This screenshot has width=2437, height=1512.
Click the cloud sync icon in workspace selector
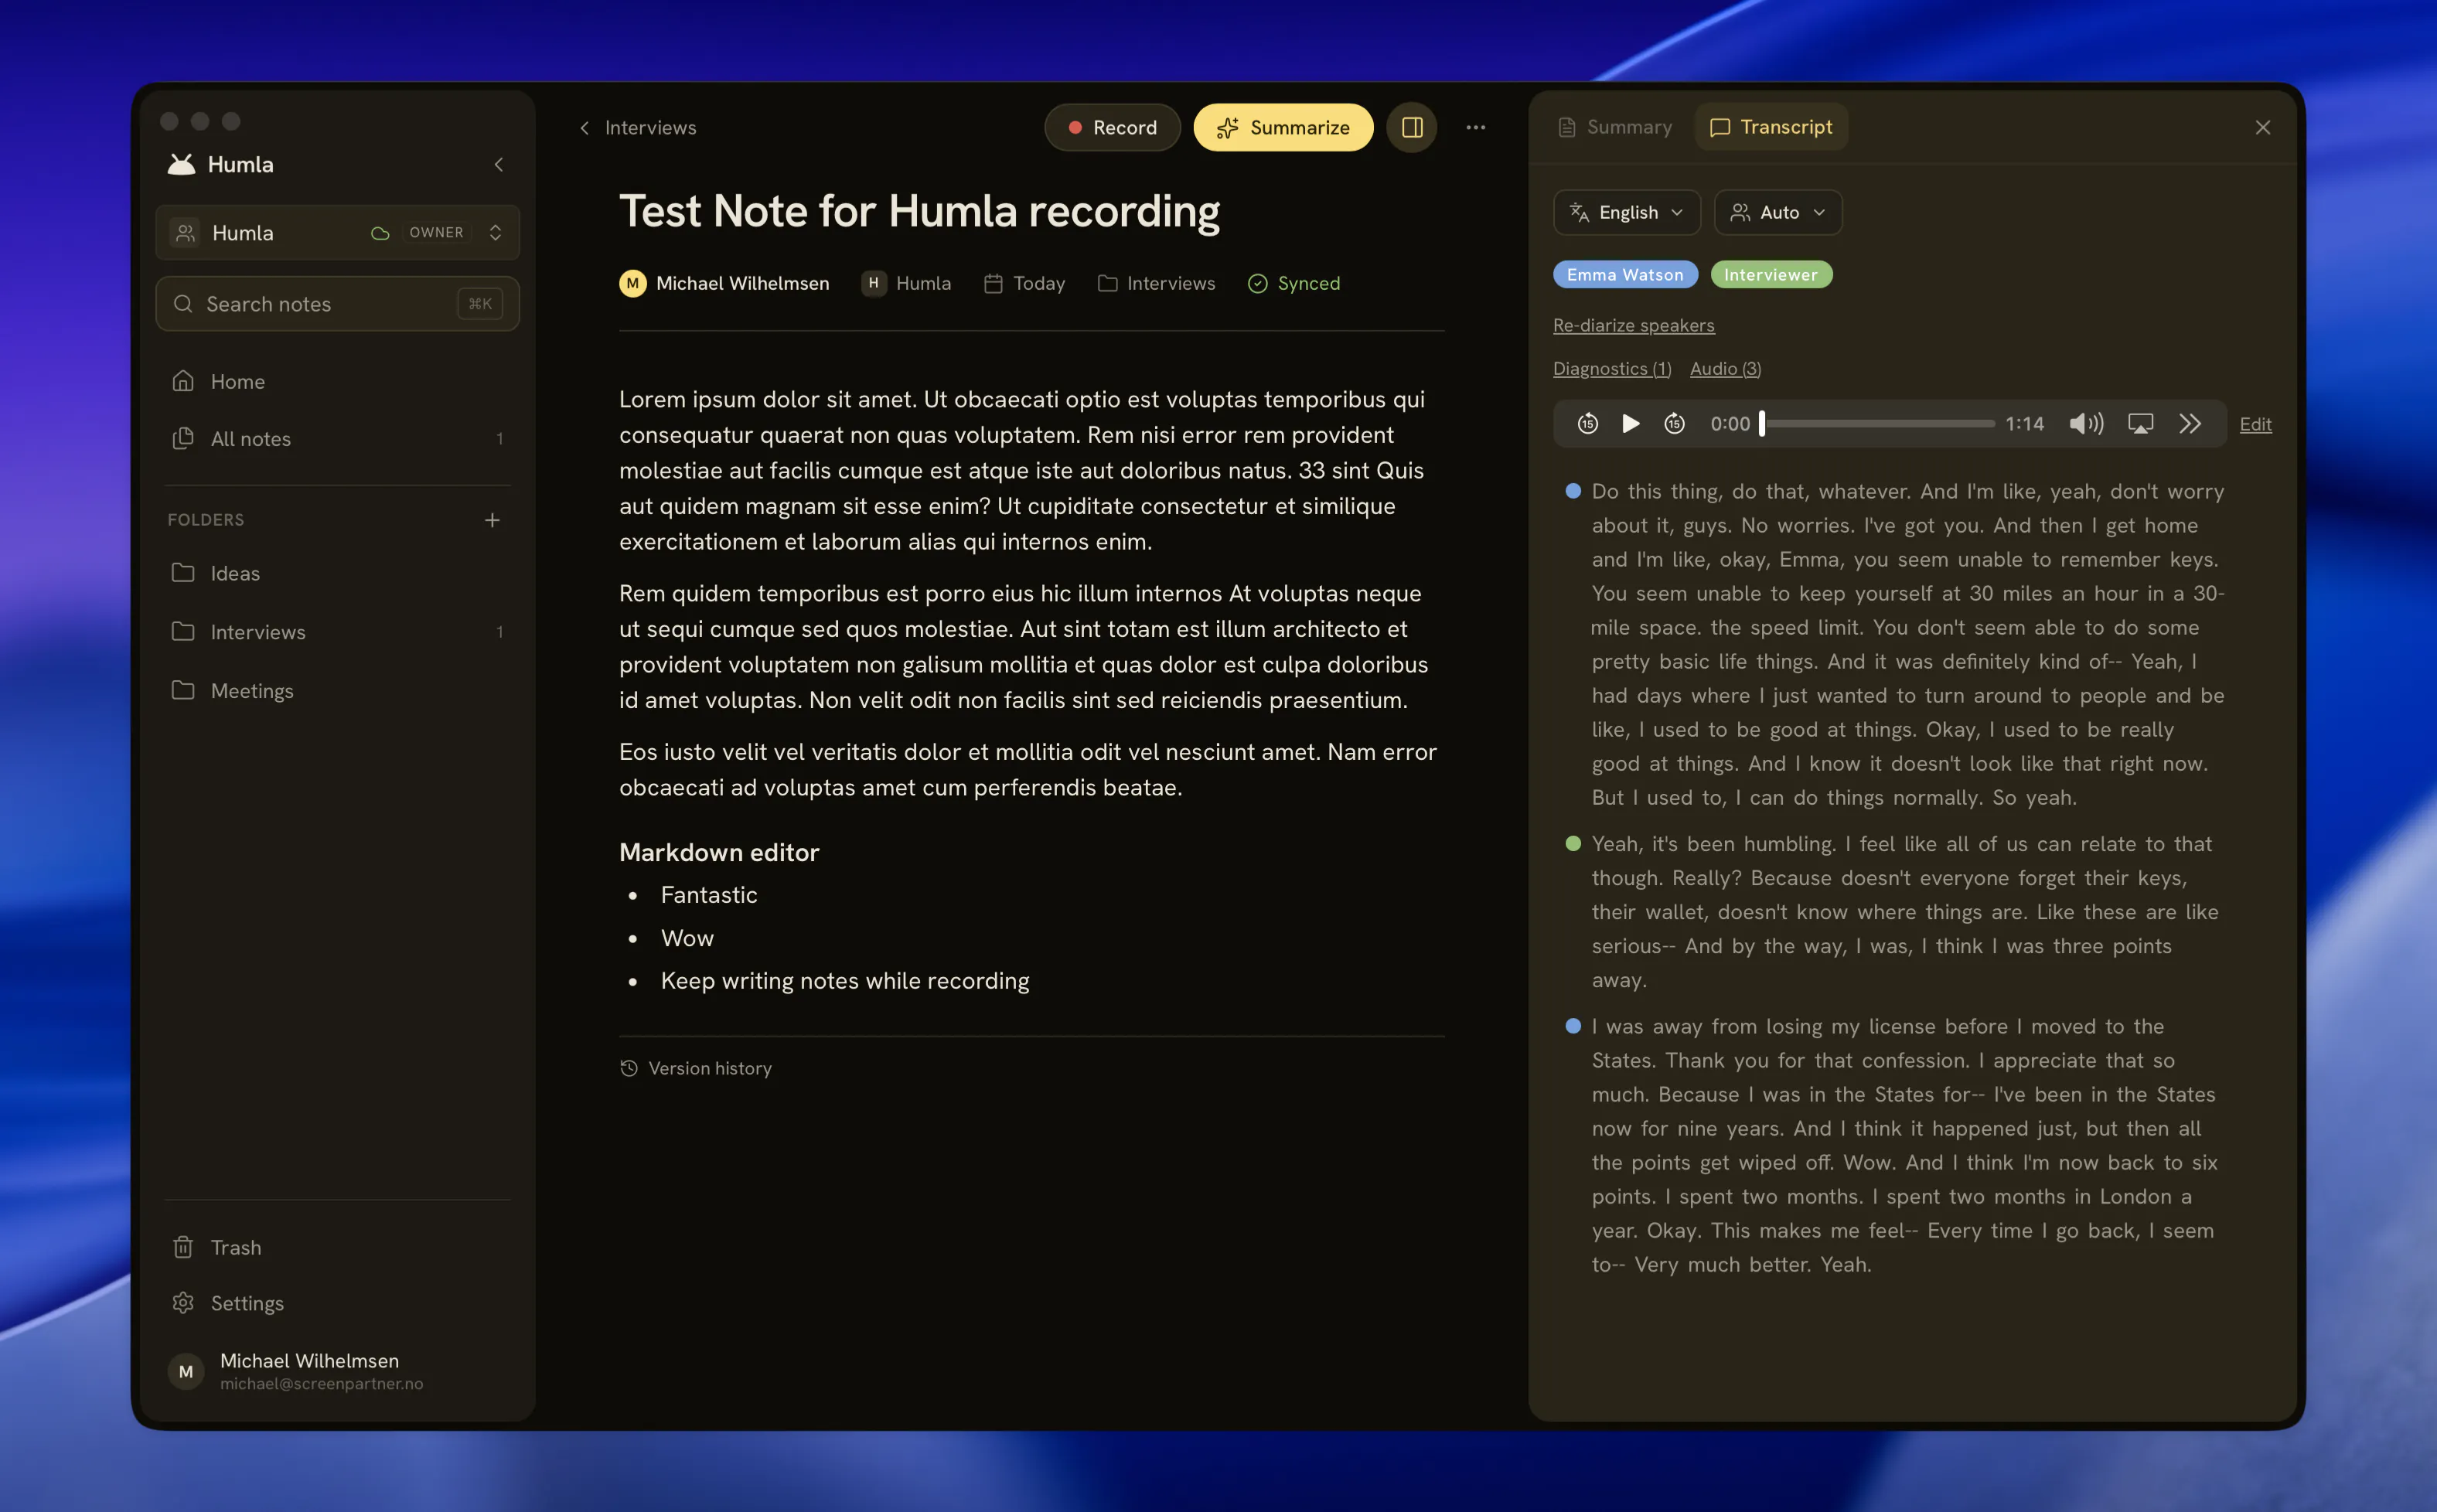(x=380, y=233)
